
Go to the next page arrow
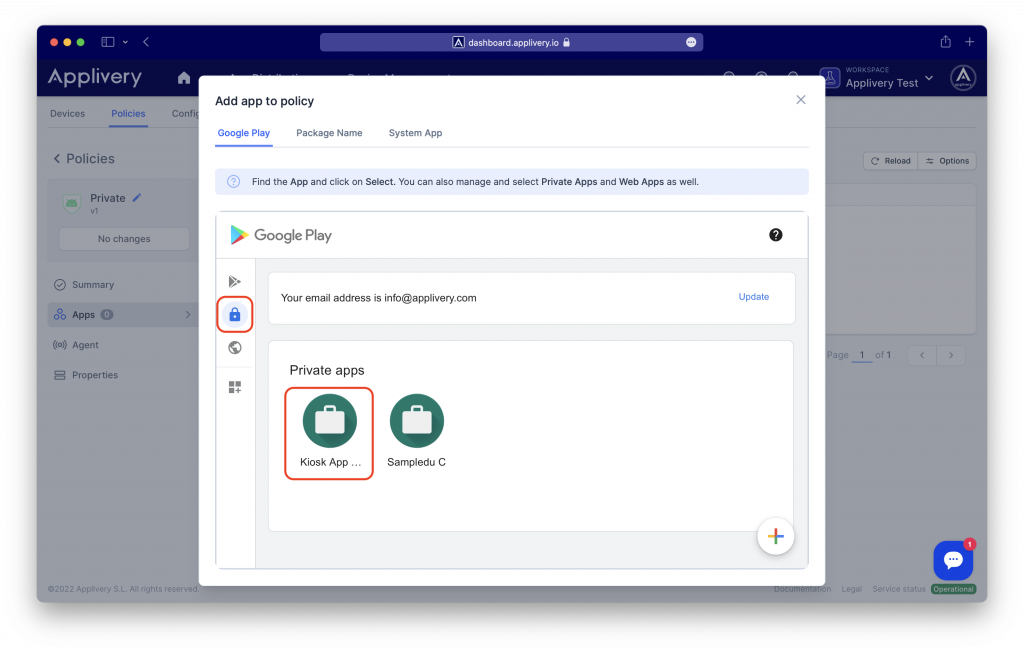tap(951, 355)
